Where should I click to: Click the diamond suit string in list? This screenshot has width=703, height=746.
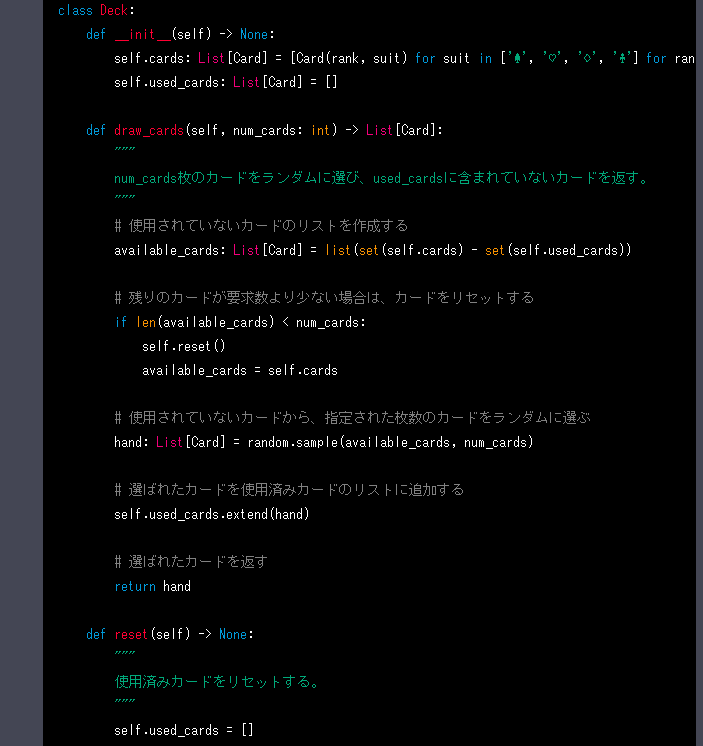(x=587, y=58)
